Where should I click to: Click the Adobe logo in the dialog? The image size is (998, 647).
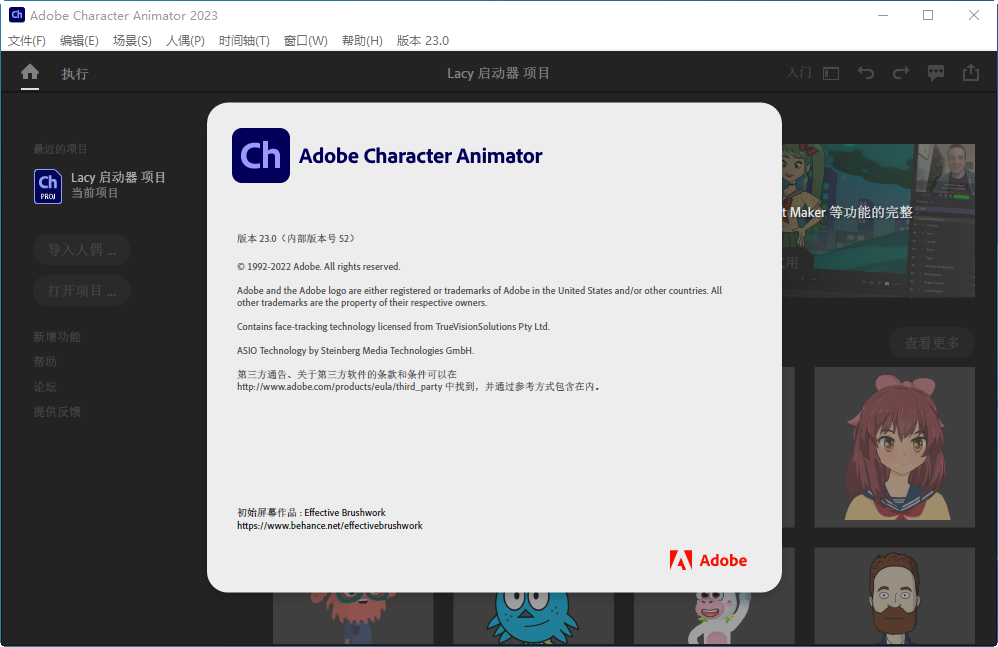tap(709, 560)
